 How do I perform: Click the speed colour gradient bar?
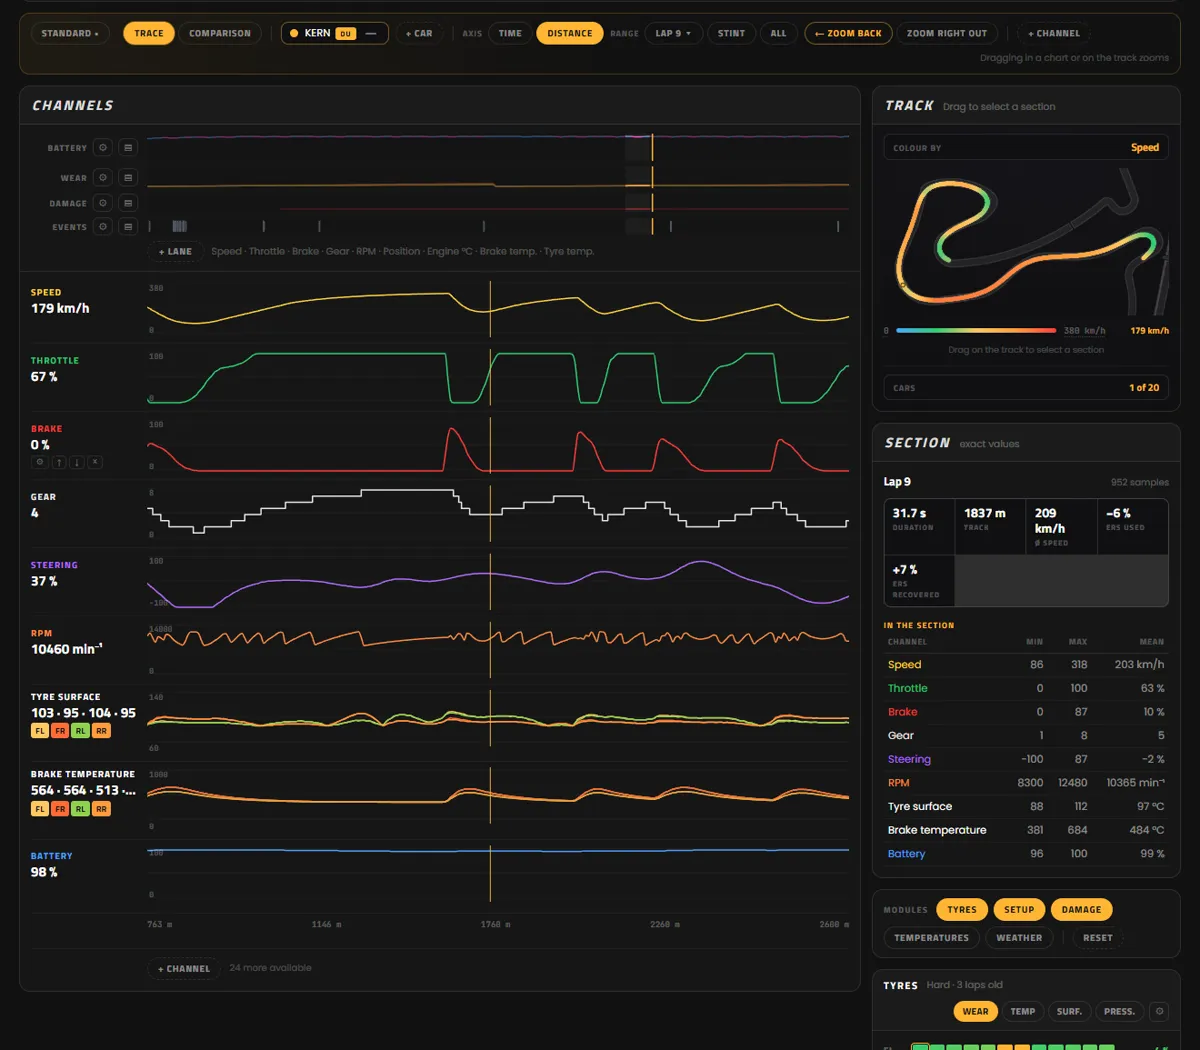pyautogui.click(x=976, y=330)
